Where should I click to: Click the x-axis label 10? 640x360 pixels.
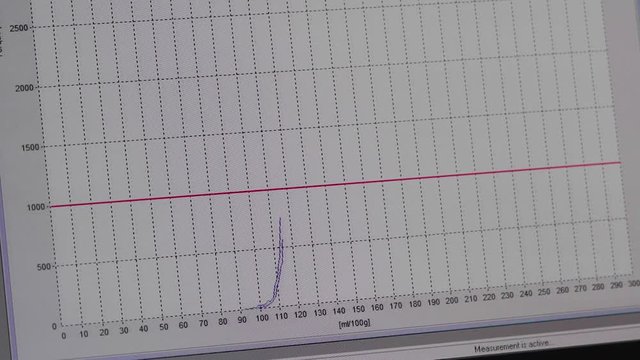click(x=84, y=334)
